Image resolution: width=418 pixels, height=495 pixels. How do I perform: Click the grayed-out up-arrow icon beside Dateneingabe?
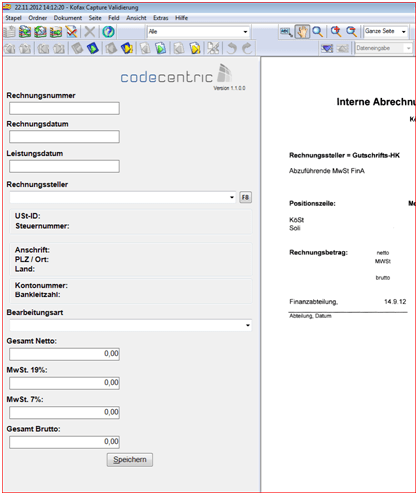[x=342, y=48]
